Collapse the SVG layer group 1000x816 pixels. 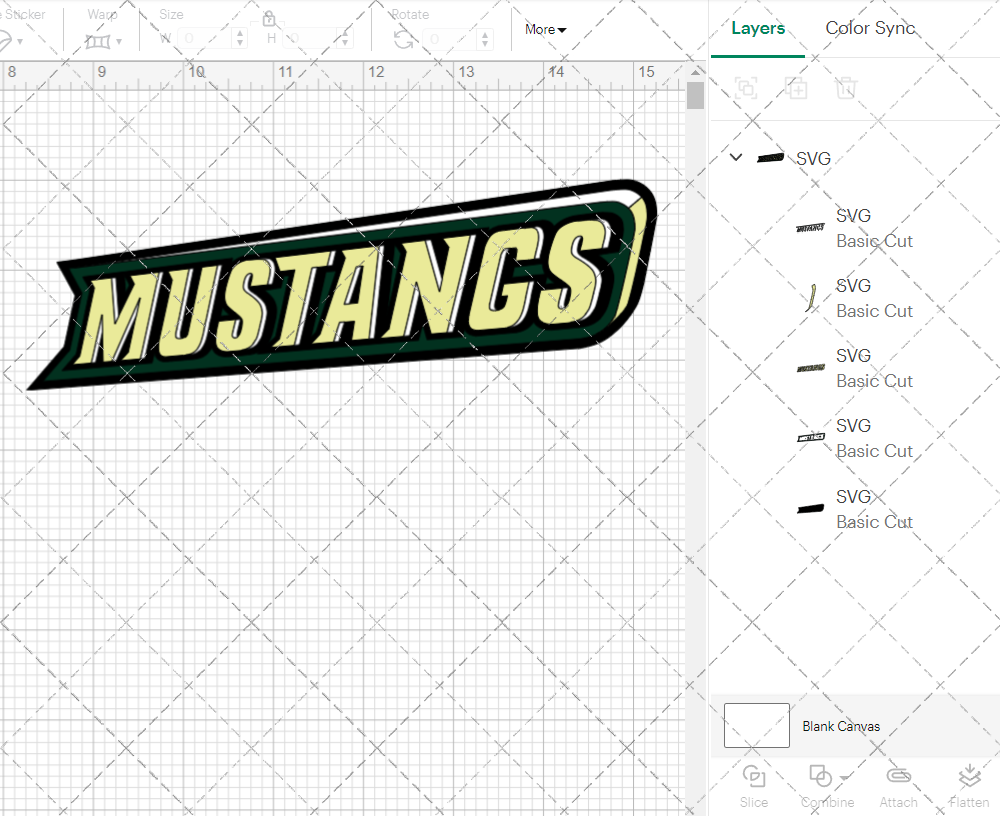[x=736, y=157]
